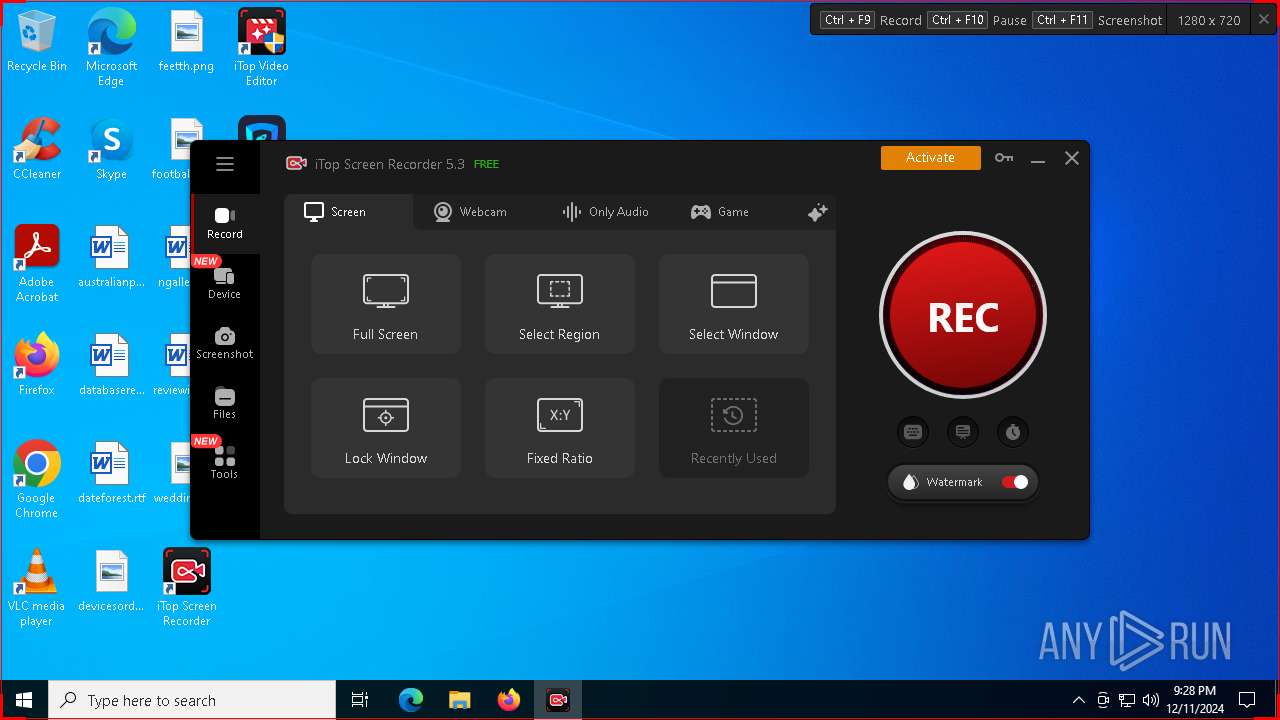The height and width of the screenshot is (720, 1280).
Task: Select the devicesord... image file on desktop
Action: [x=111, y=582]
